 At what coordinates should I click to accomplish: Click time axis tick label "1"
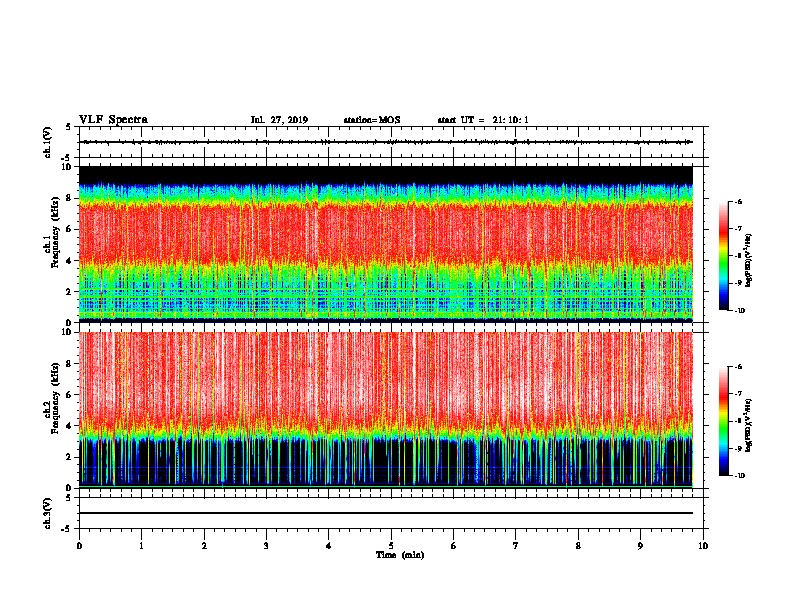[x=141, y=546]
